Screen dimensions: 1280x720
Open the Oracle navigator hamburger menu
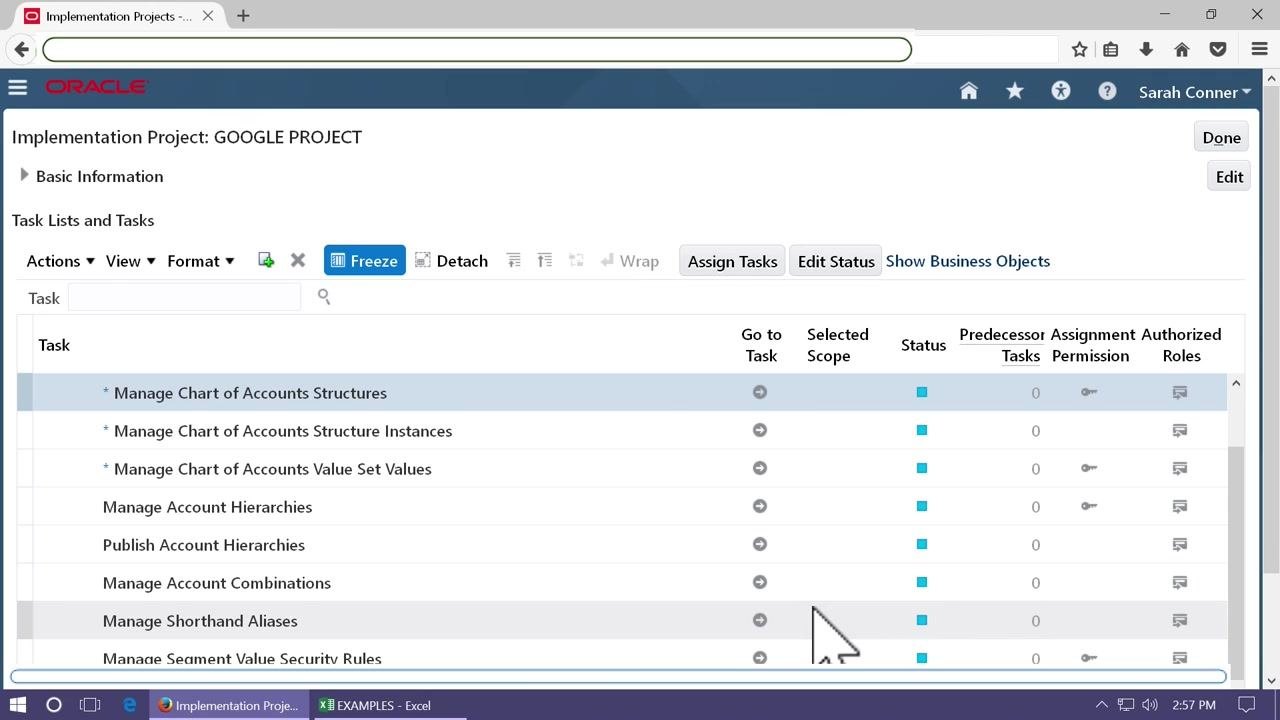click(17, 88)
